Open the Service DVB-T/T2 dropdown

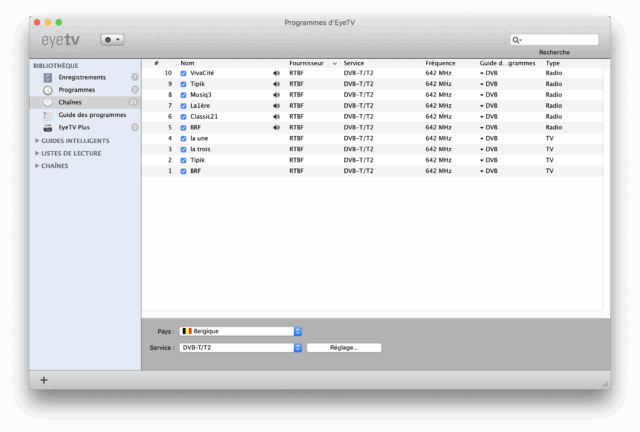point(240,348)
